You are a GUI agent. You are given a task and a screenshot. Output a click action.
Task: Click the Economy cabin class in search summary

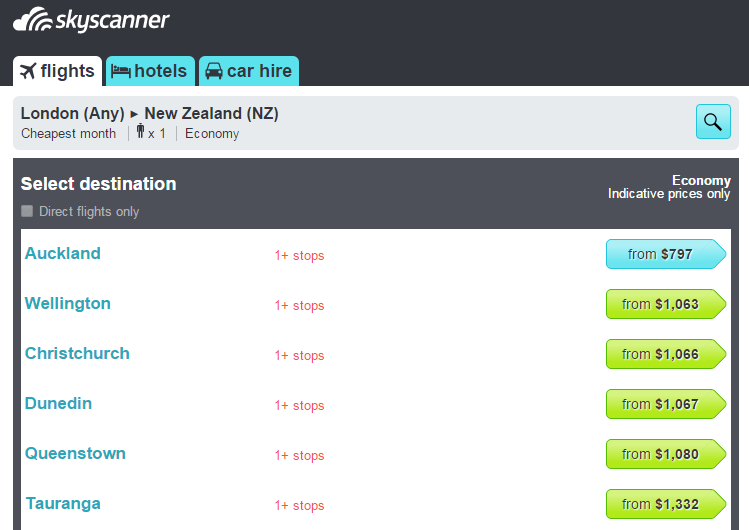pyautogui.click(x=212, y=134)
